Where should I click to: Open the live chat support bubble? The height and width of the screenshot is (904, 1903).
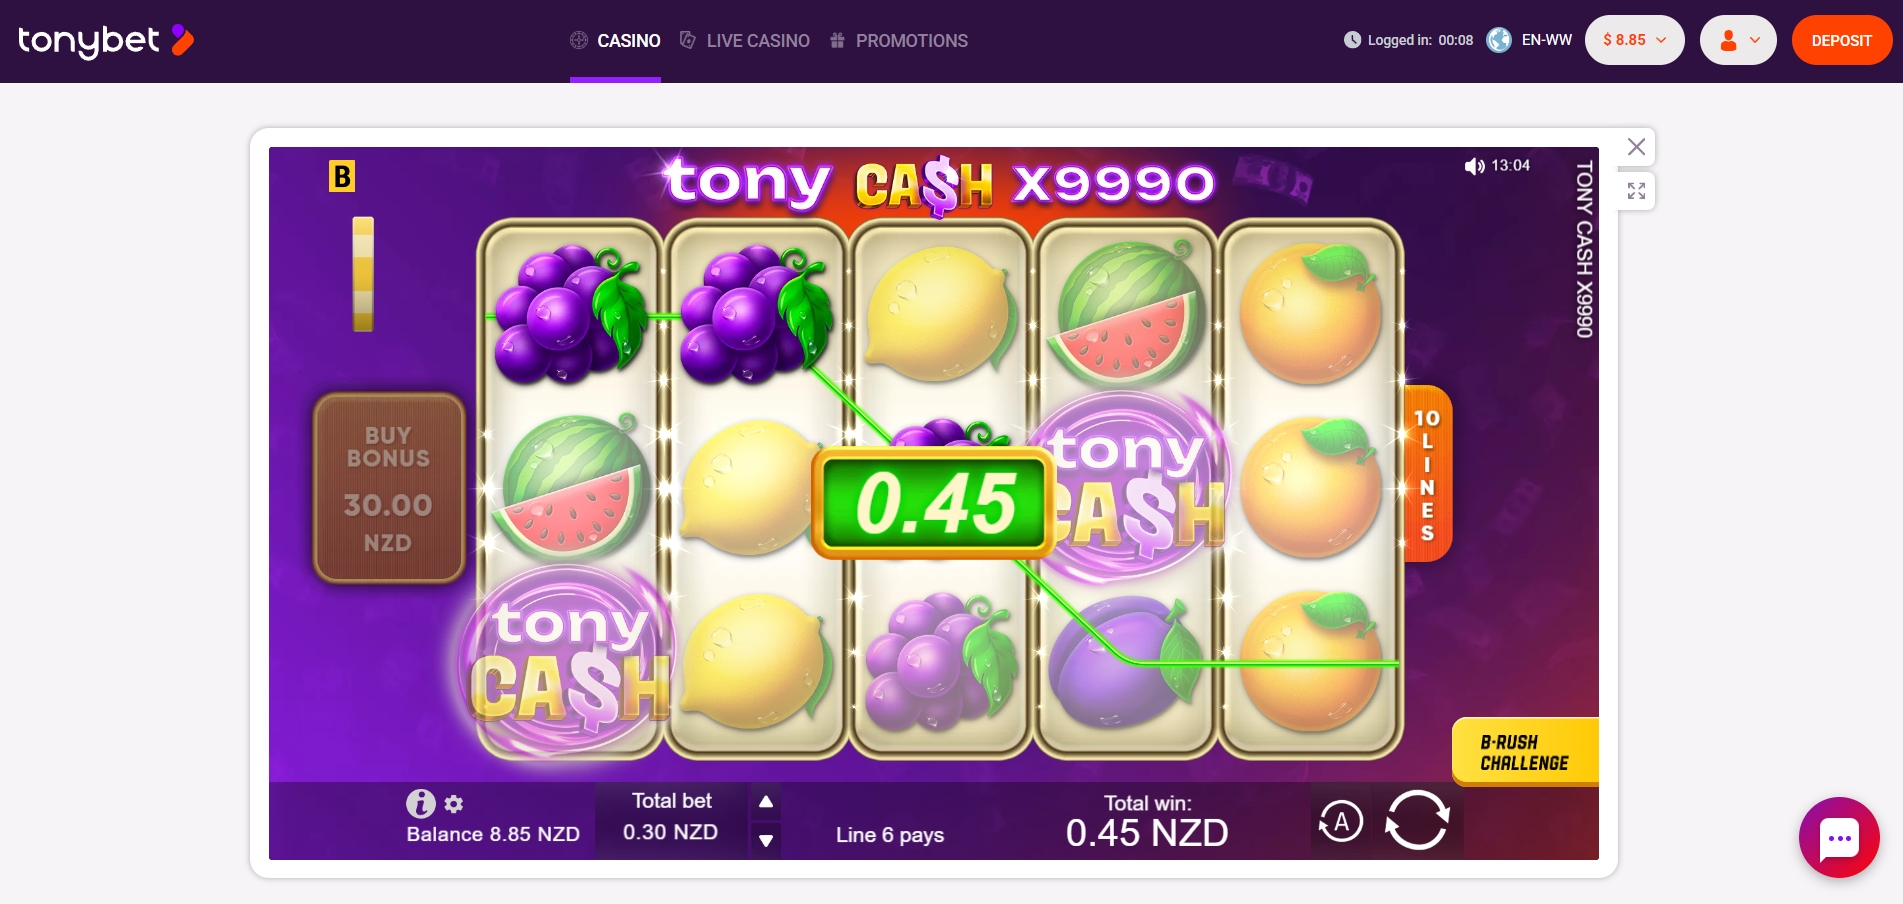click(x=1839, y=838)
